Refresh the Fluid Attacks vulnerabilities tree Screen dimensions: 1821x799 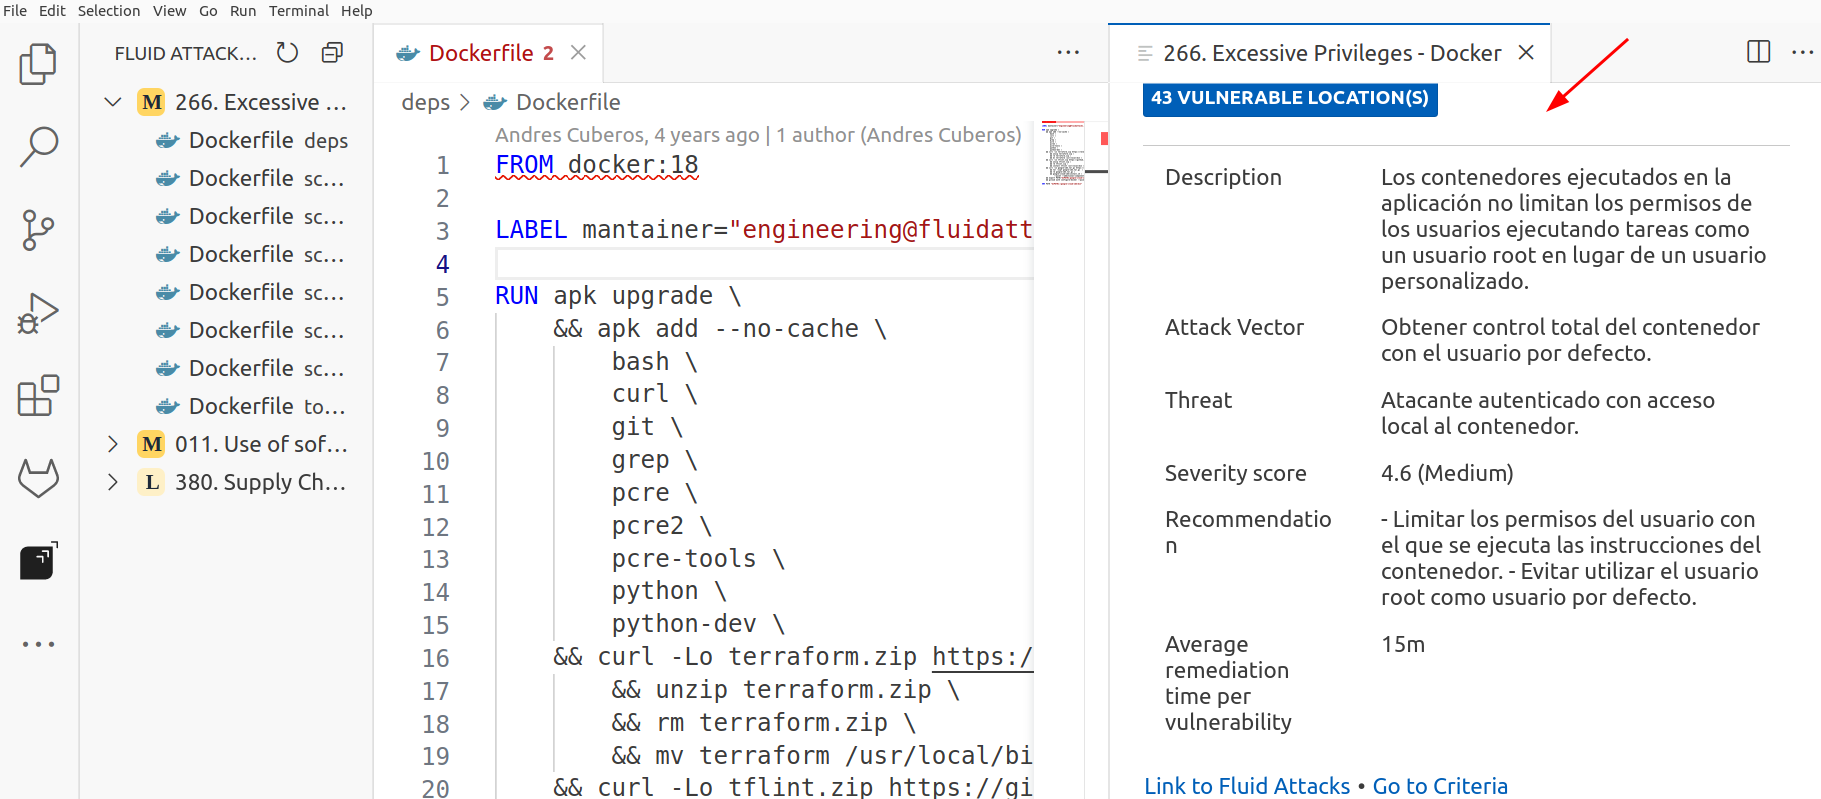click(x=287, y=53)
